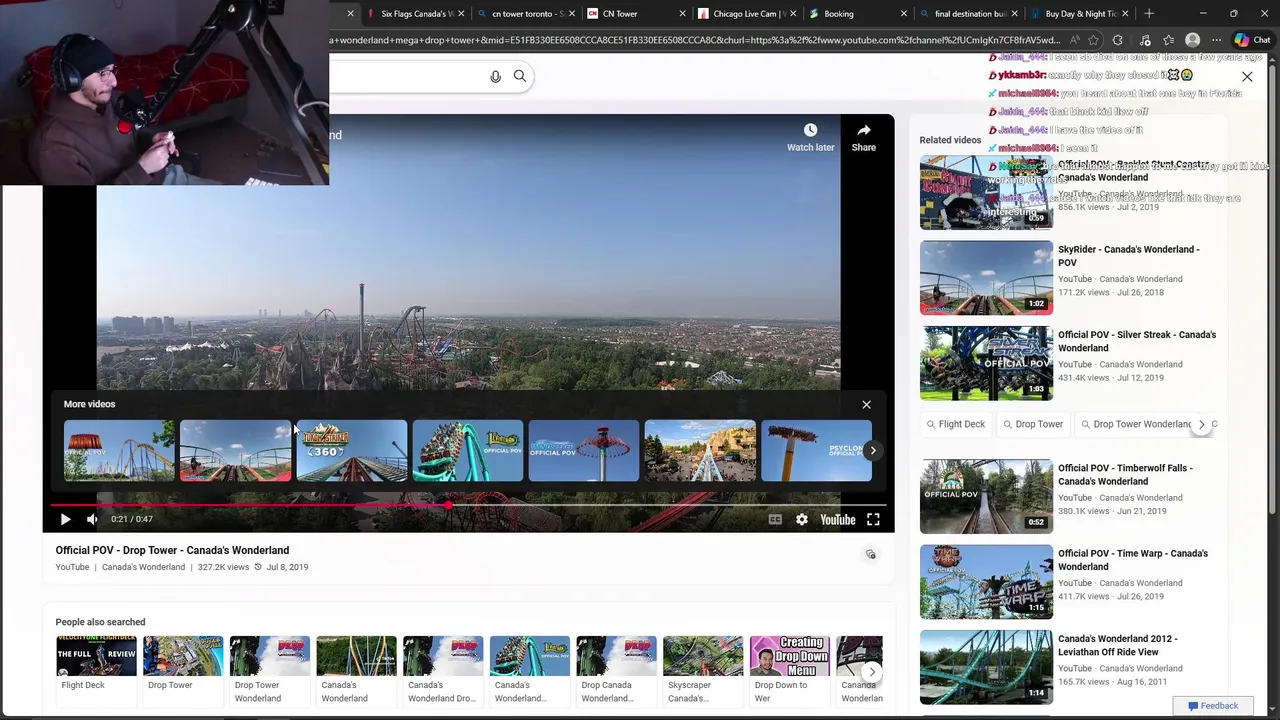Advance suggestion chips with right arrow
Screen dimensions: 1280x720
pos(1202,424)
